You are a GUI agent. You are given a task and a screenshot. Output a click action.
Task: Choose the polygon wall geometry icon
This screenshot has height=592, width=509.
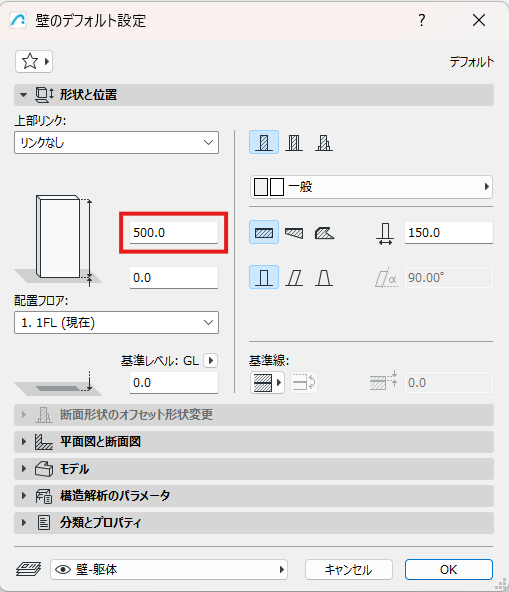tap(324, 232)
